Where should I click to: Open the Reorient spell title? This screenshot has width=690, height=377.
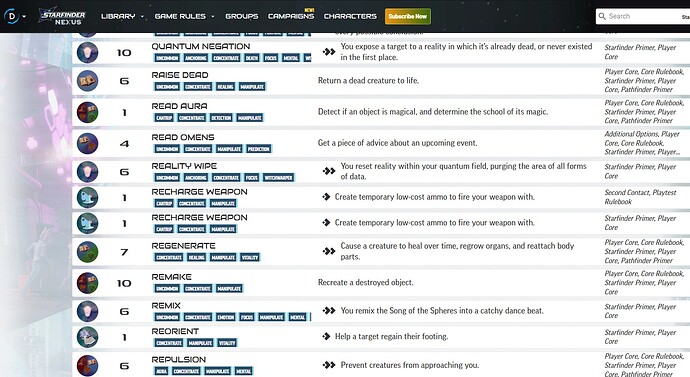coord(175,331)
